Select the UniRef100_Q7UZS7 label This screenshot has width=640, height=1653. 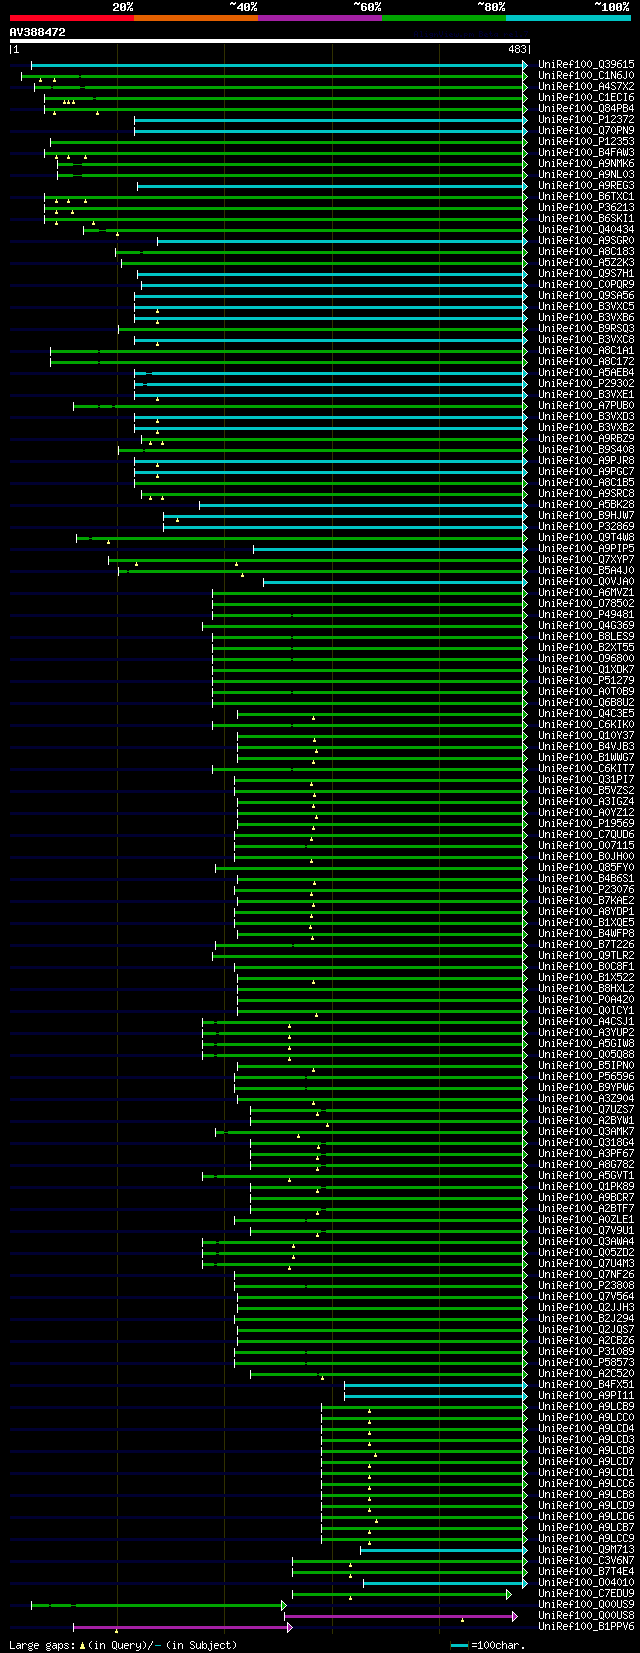tap(586, 1110)
